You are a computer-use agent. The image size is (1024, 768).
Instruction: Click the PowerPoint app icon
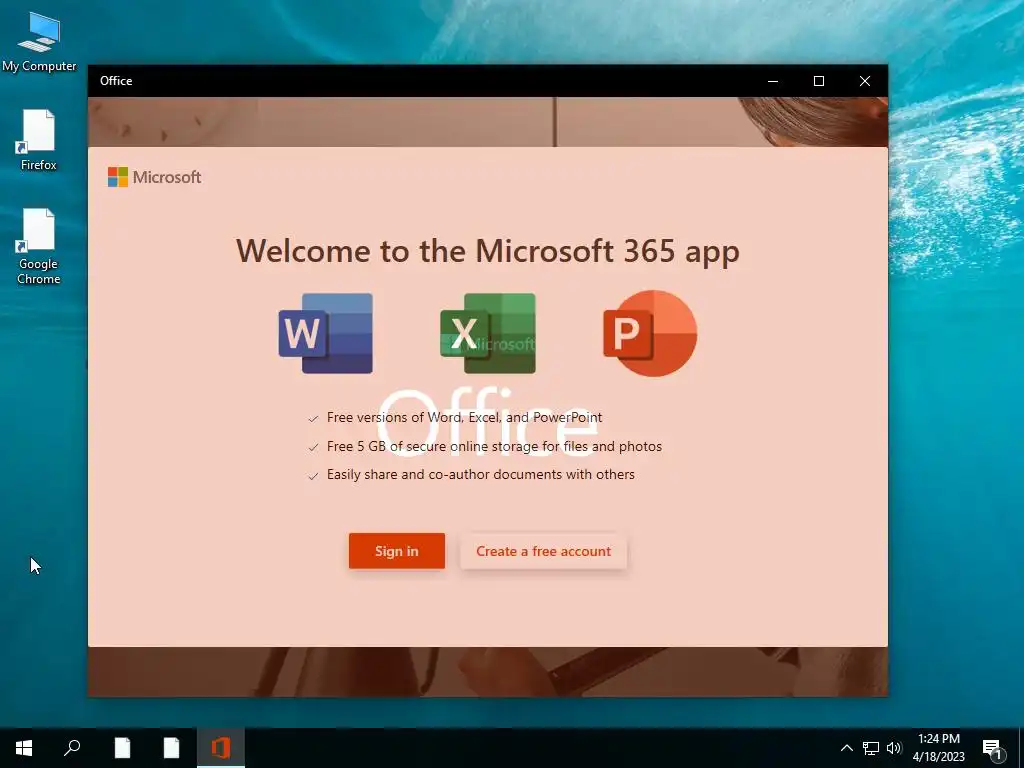click(650, 333)
